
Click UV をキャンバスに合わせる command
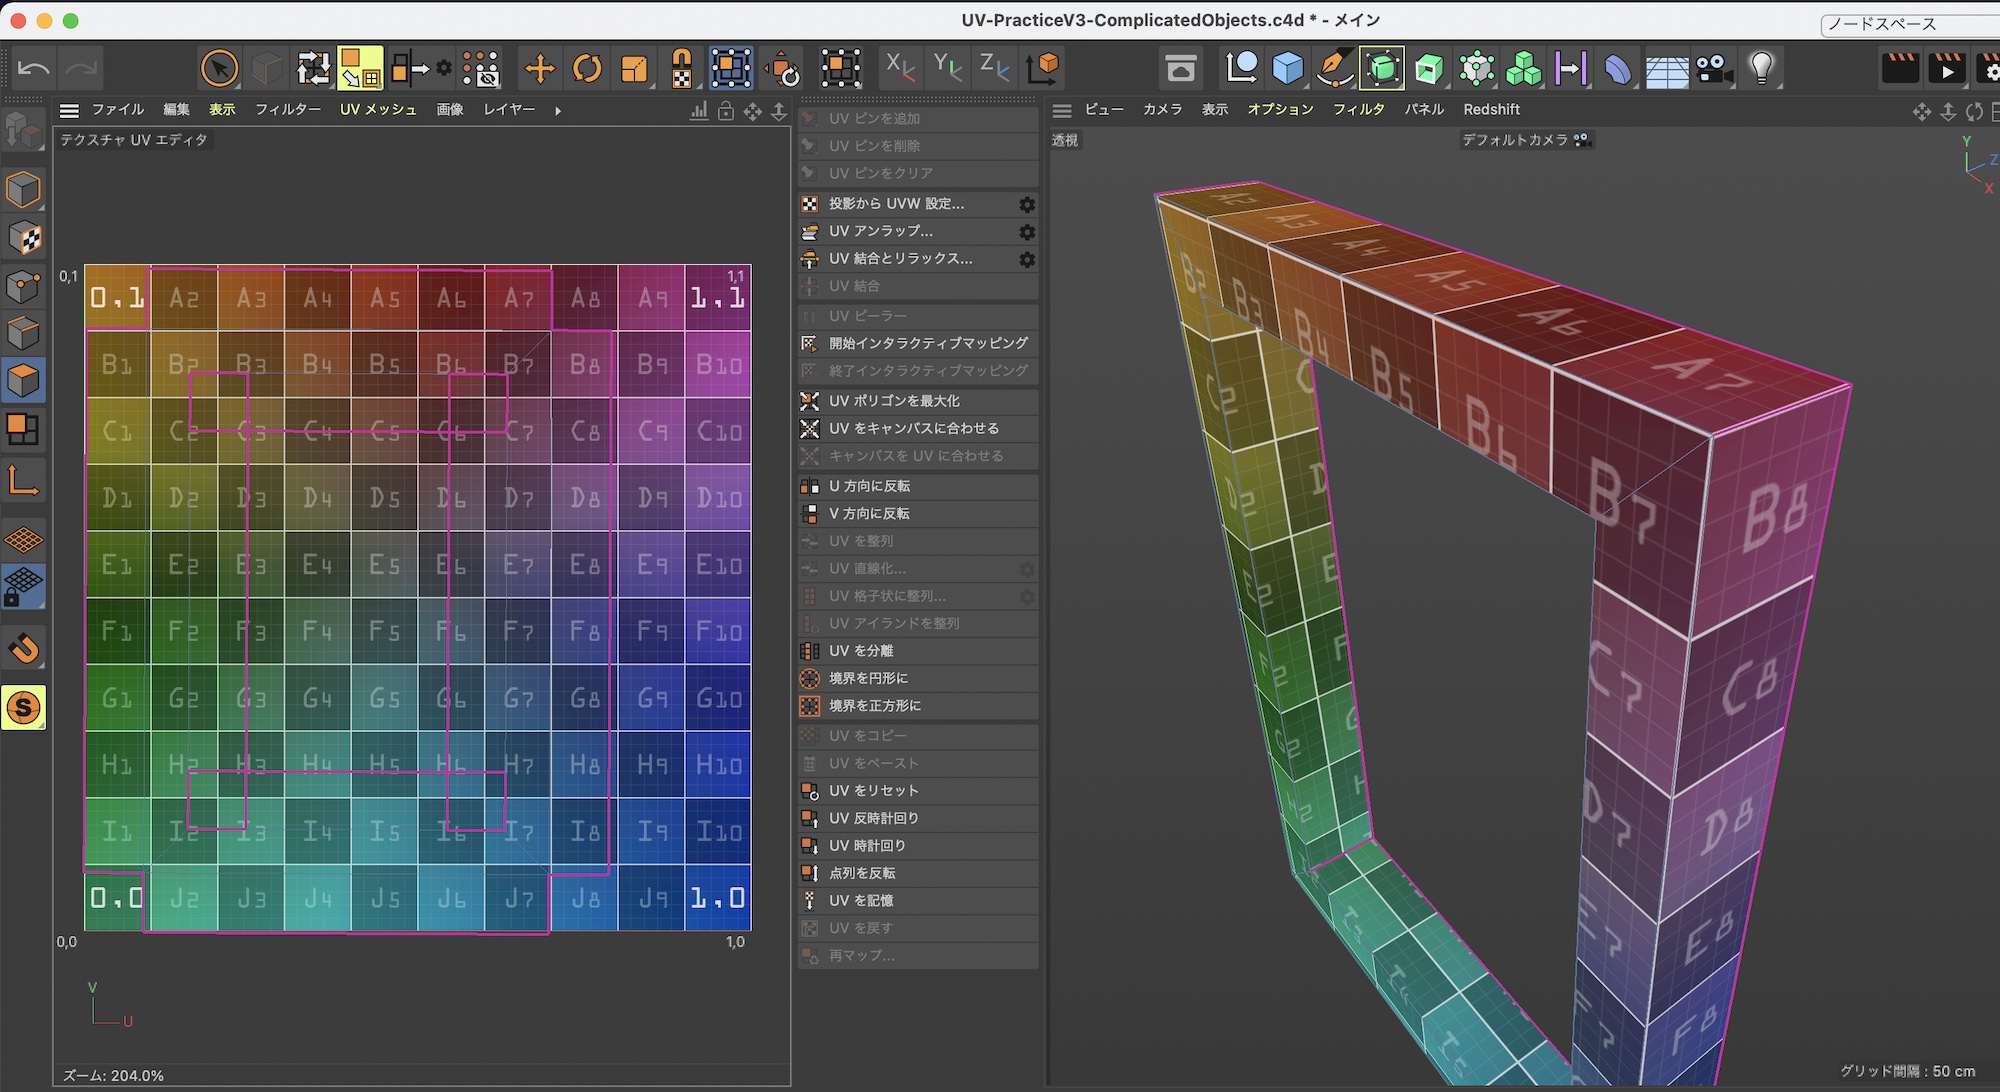[913, 428]
